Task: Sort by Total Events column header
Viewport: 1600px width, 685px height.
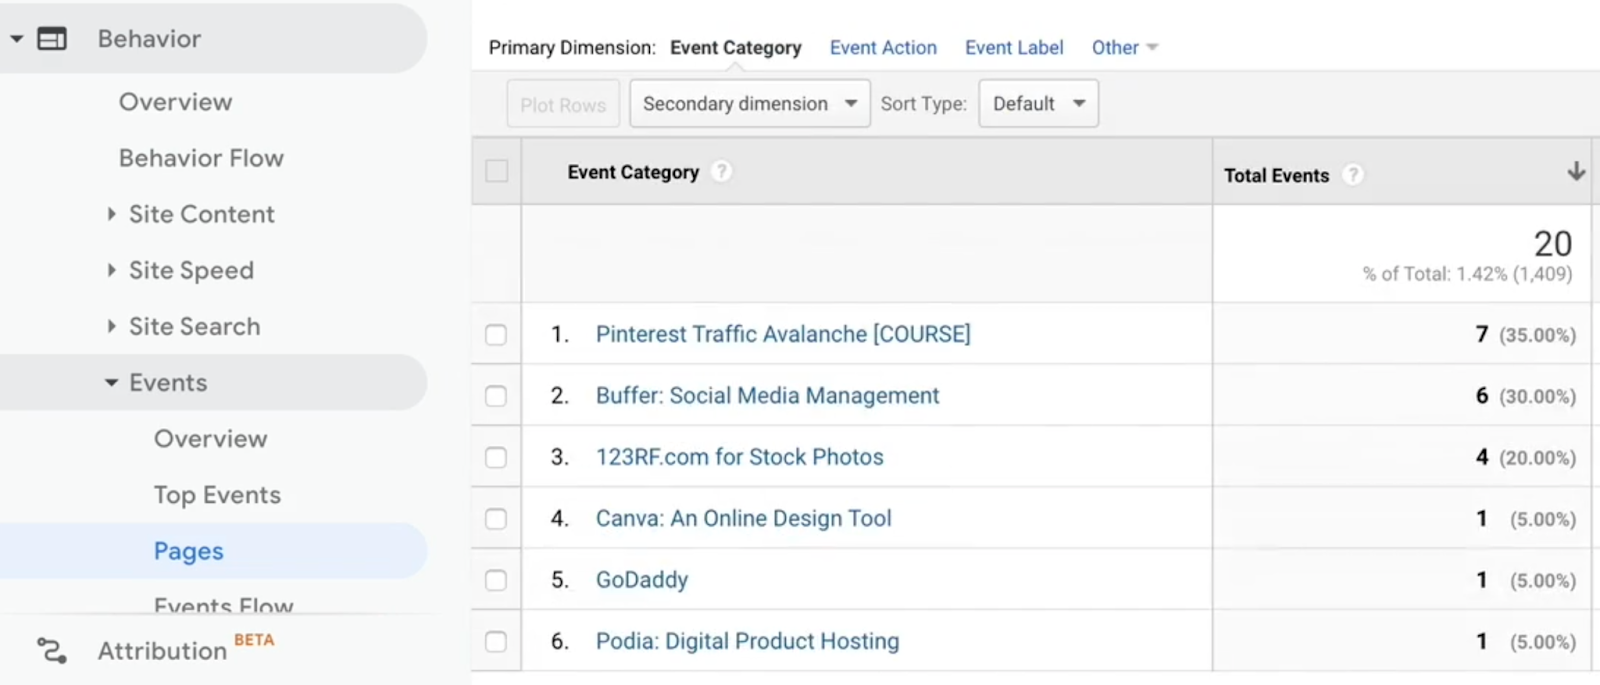Action: pos(1276,175)
